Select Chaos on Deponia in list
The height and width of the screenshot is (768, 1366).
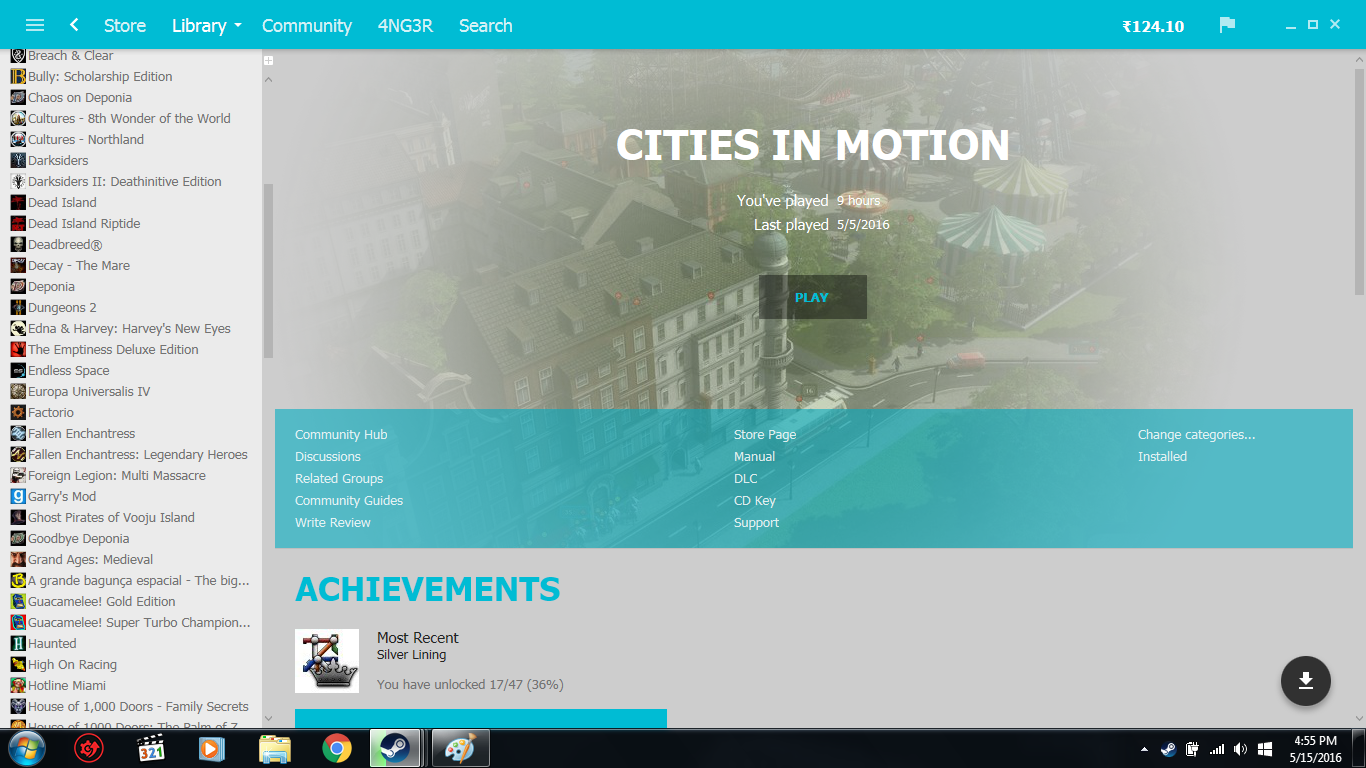pyautogui.click(x=80, y=98)
